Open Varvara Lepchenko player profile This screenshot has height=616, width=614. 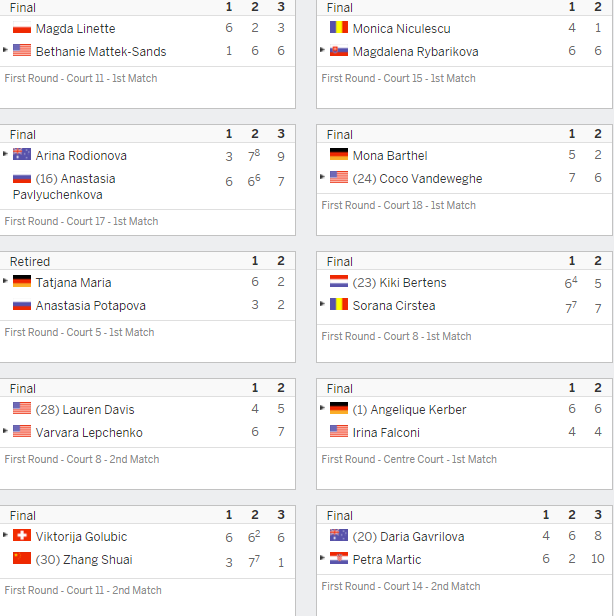pos(89,433)
